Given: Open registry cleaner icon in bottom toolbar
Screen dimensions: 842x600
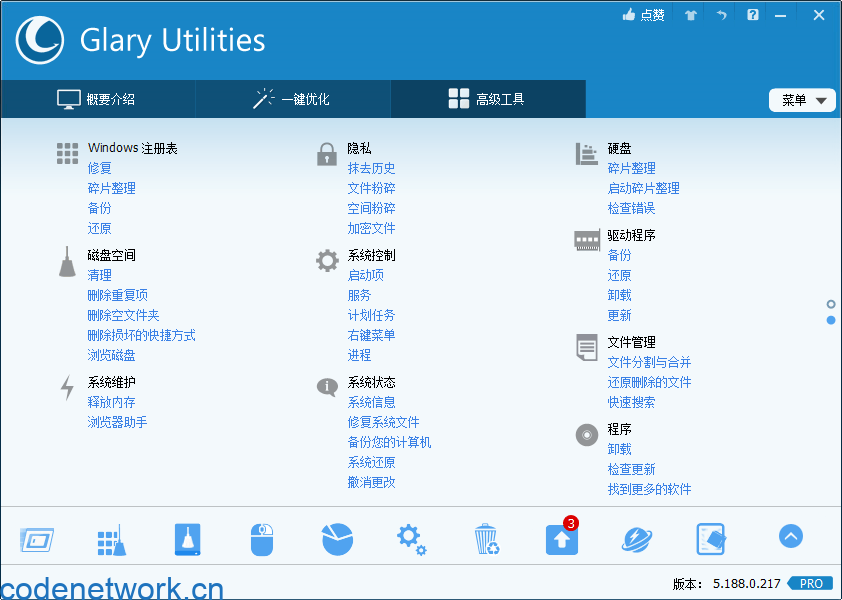Looking at the screenshot, I should pos(112,540).
